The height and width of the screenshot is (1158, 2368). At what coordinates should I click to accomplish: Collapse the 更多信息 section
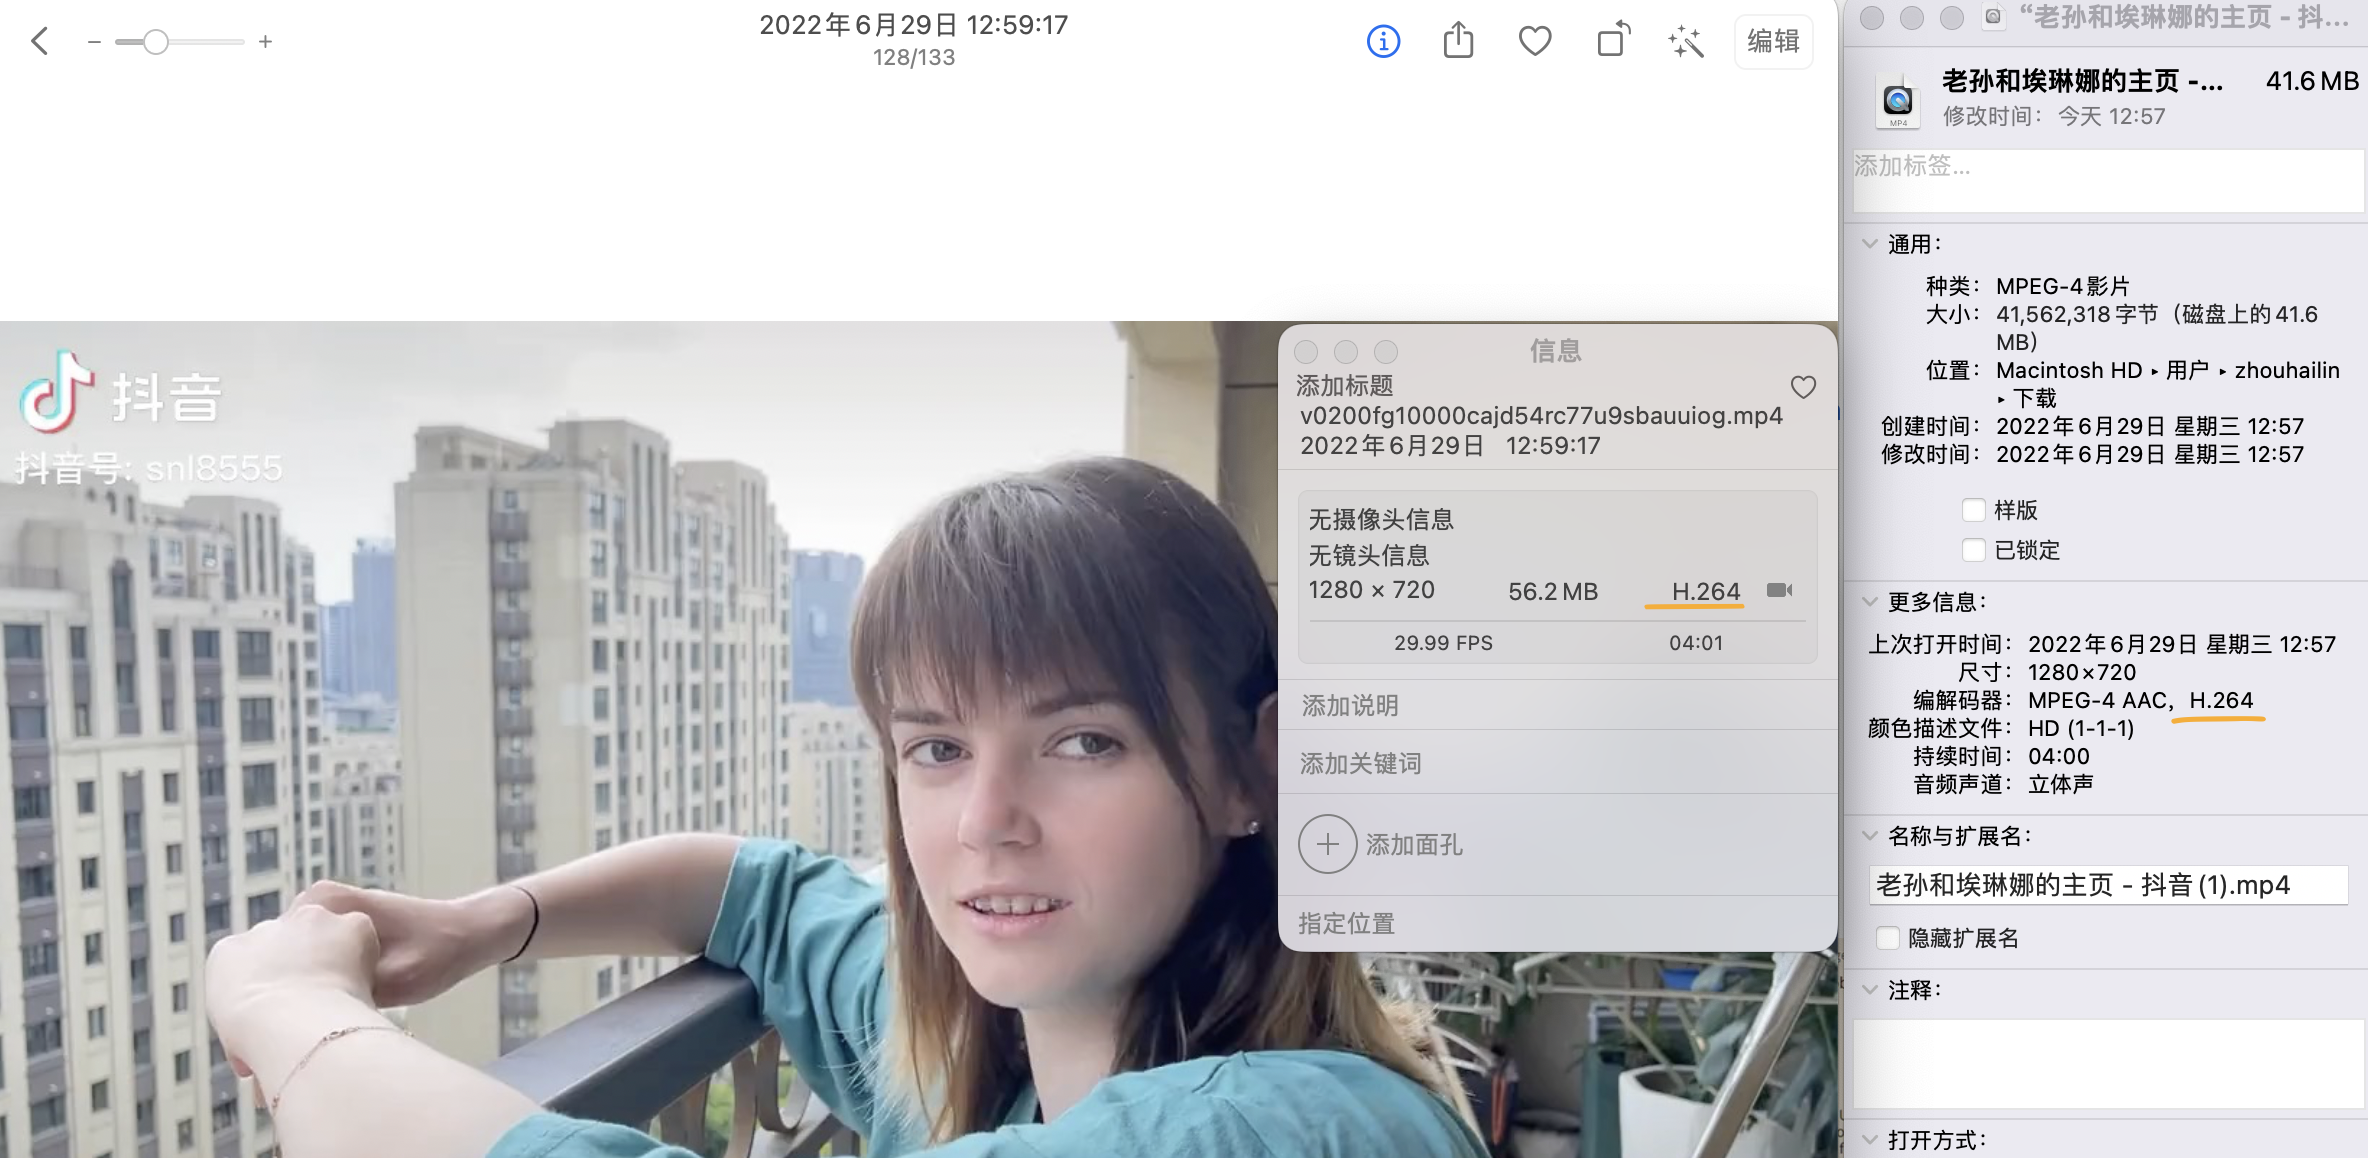click(x=1869, y=601)
